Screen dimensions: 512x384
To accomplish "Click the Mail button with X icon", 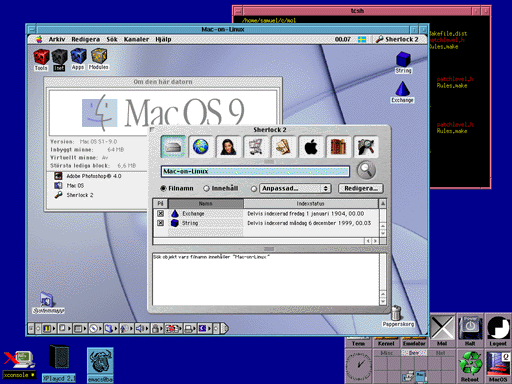I will (442, 330).
